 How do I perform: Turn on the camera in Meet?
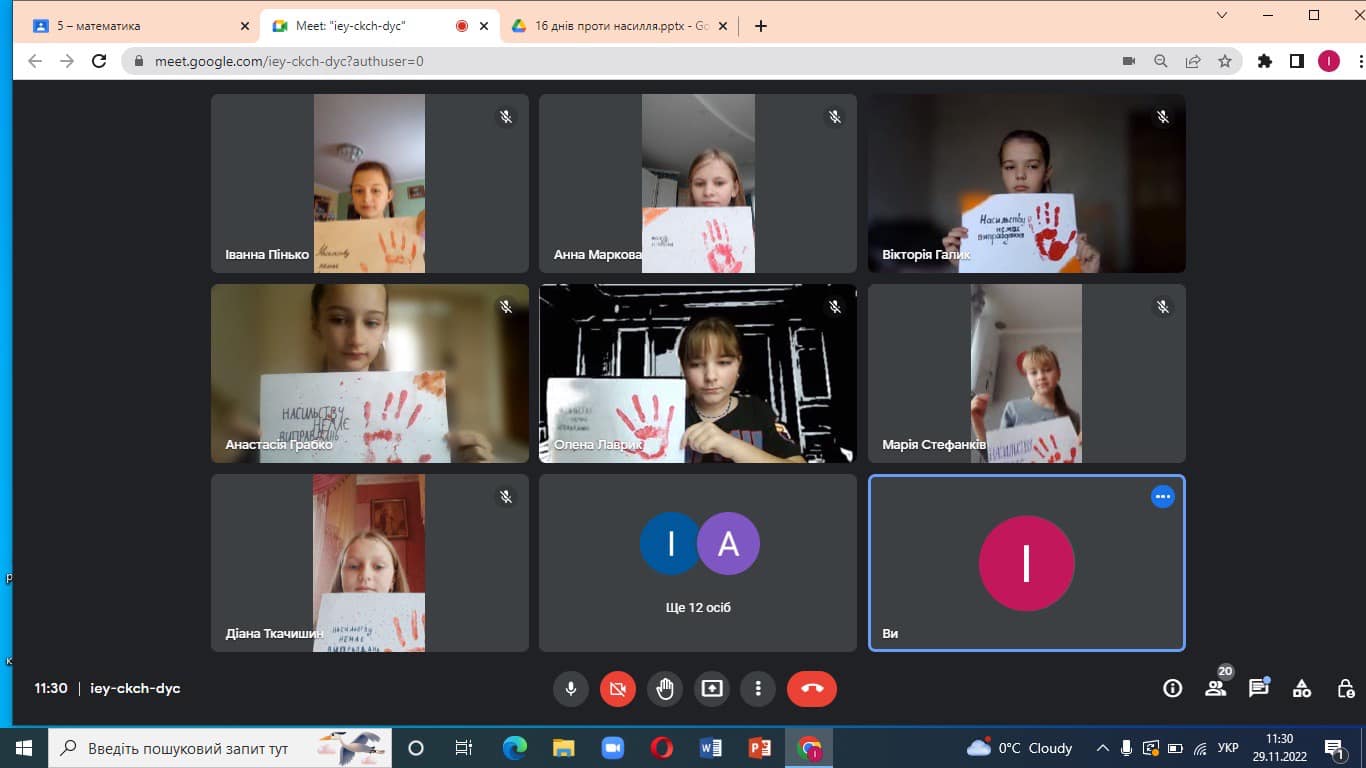click(x=617, y=688)
